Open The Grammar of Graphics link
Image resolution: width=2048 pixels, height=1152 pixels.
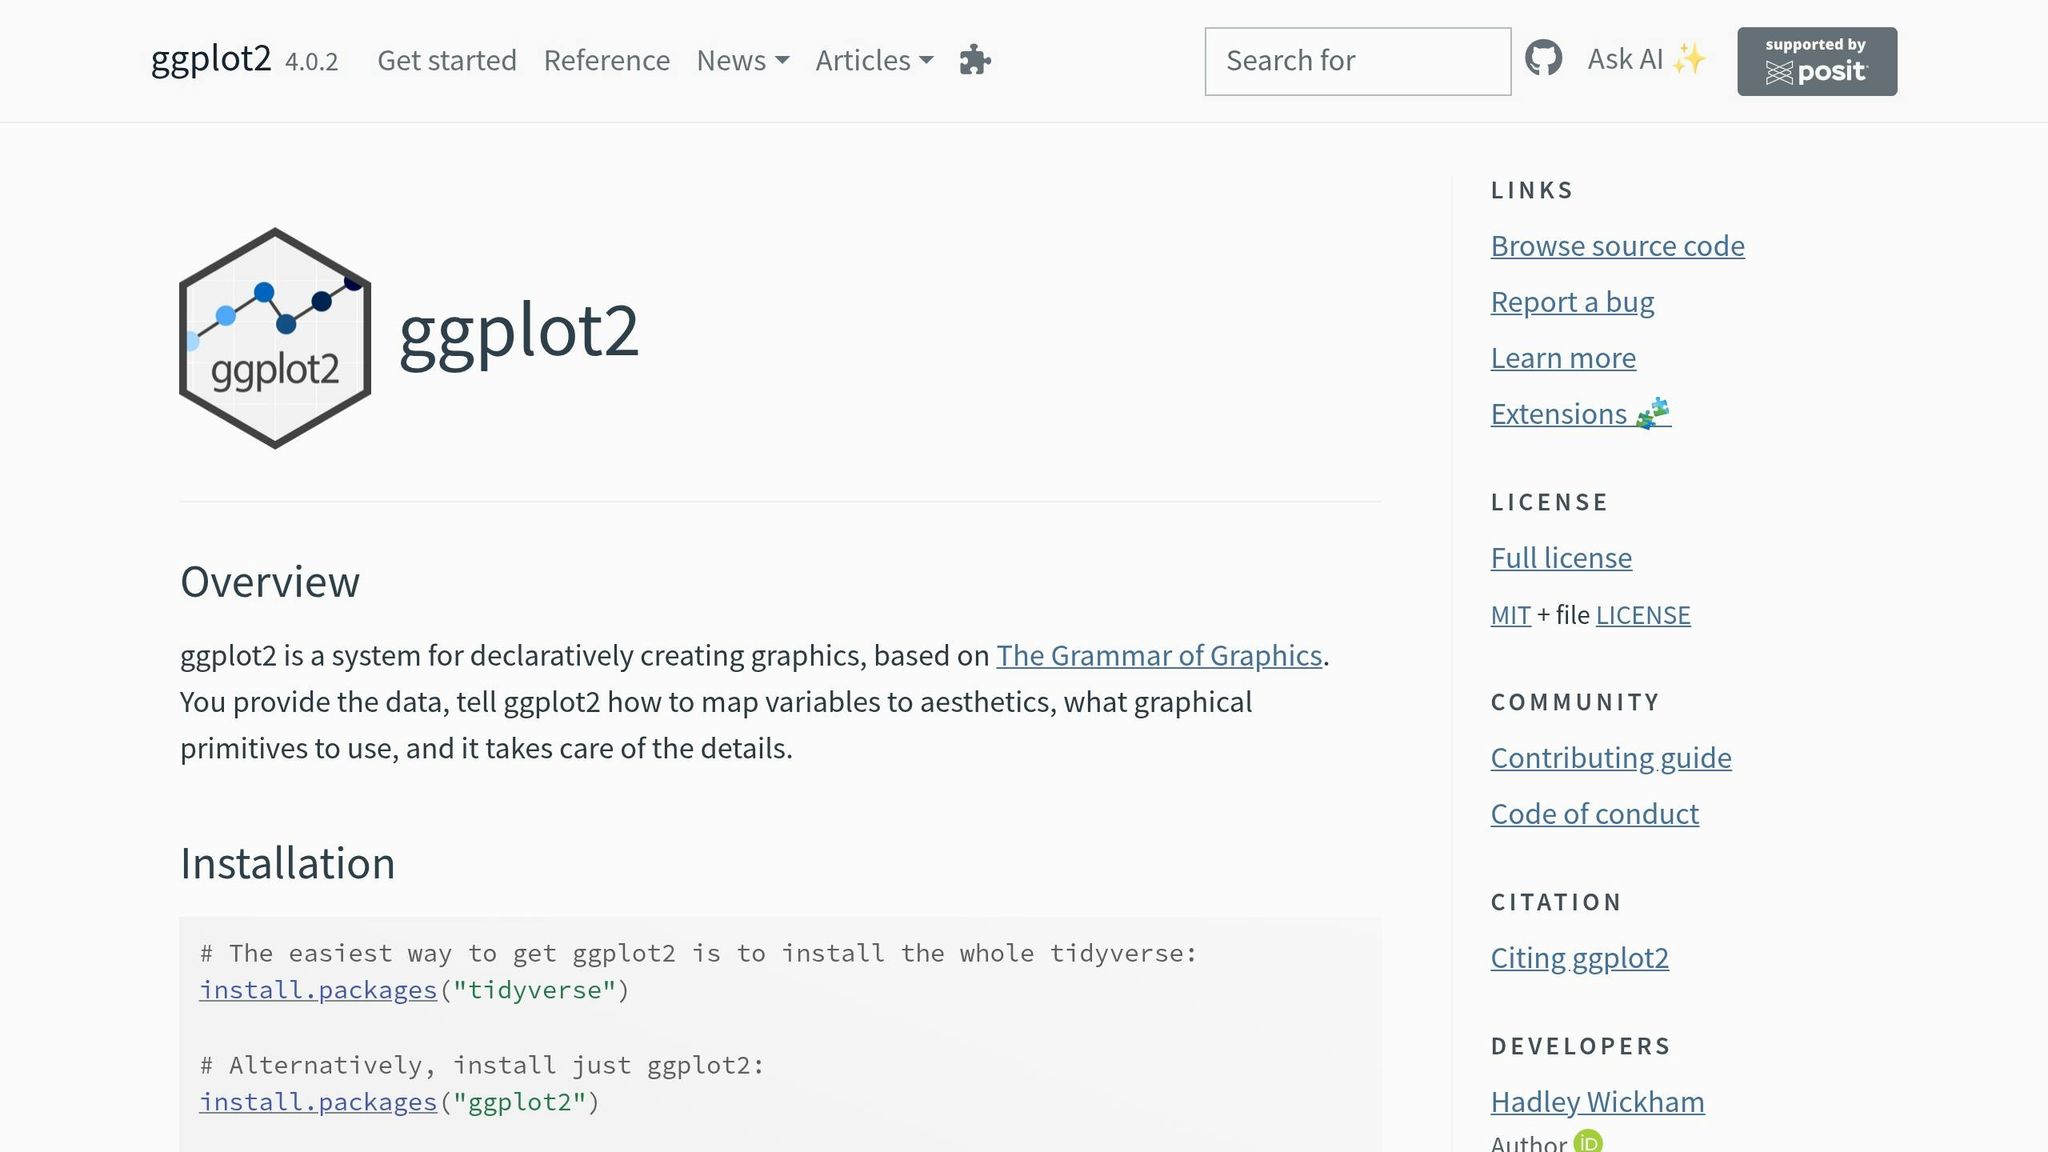(1159, 656)
